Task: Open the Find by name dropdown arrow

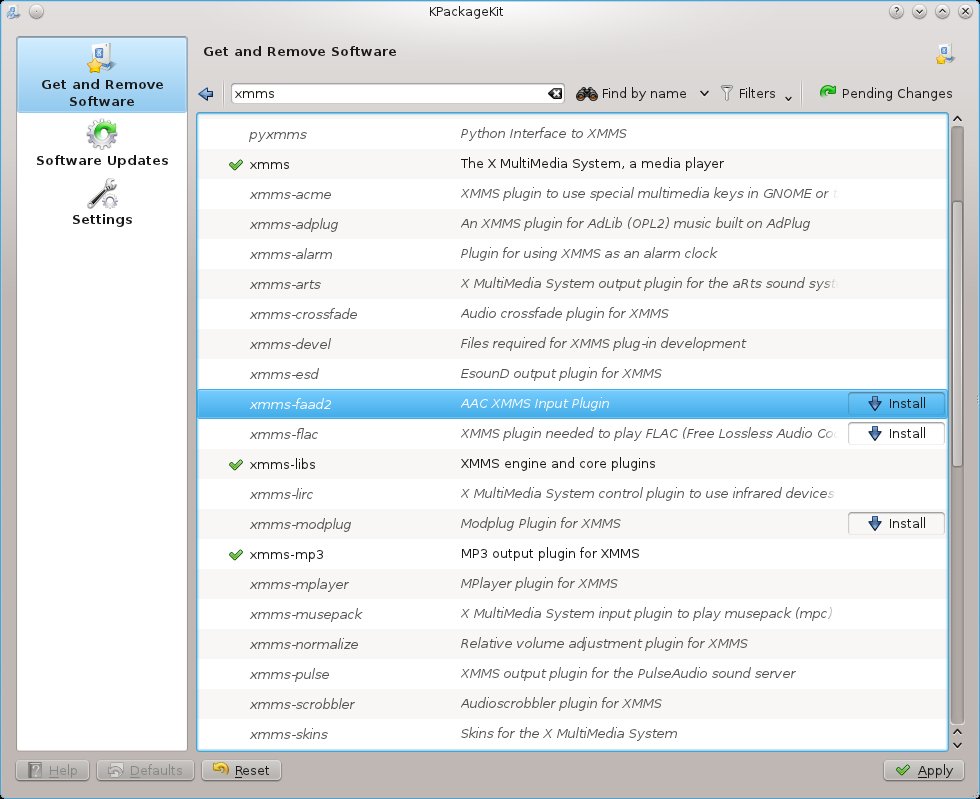Action: 704,94
